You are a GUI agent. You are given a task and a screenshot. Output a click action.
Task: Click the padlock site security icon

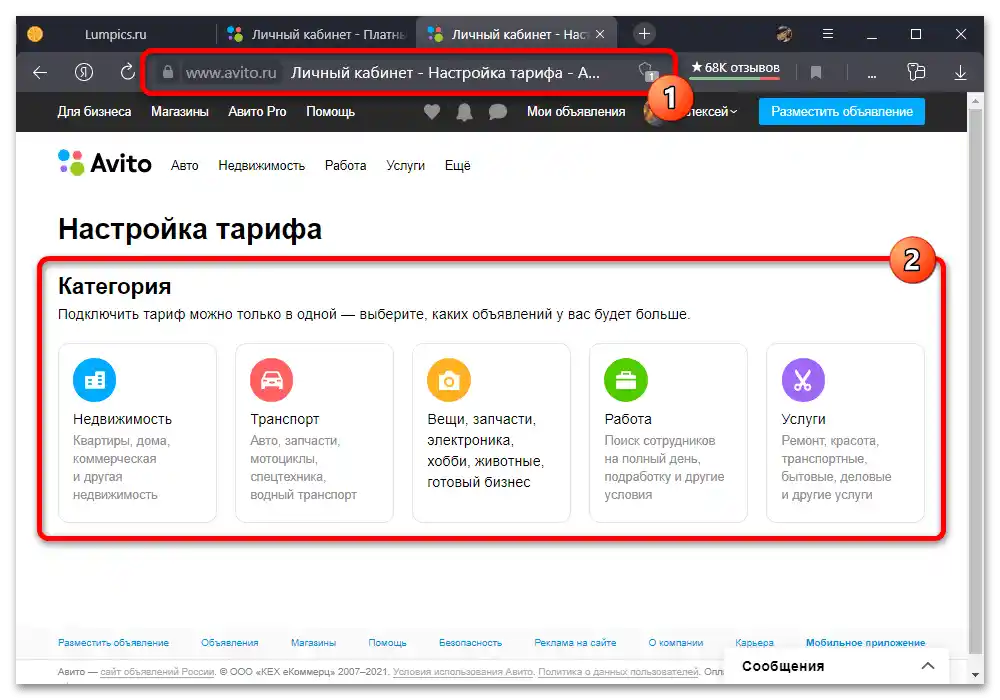168,72
